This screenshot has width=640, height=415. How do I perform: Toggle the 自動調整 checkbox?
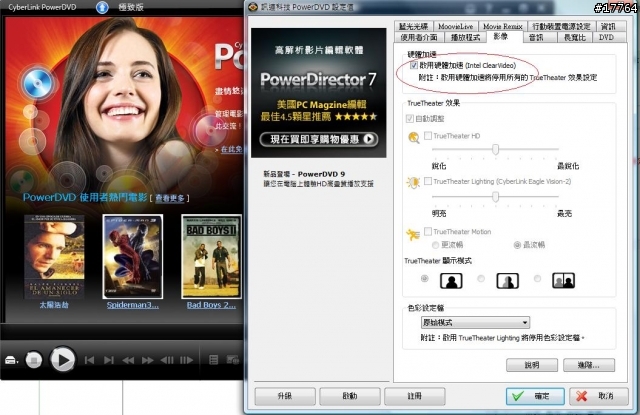click(x=409, y=118)
